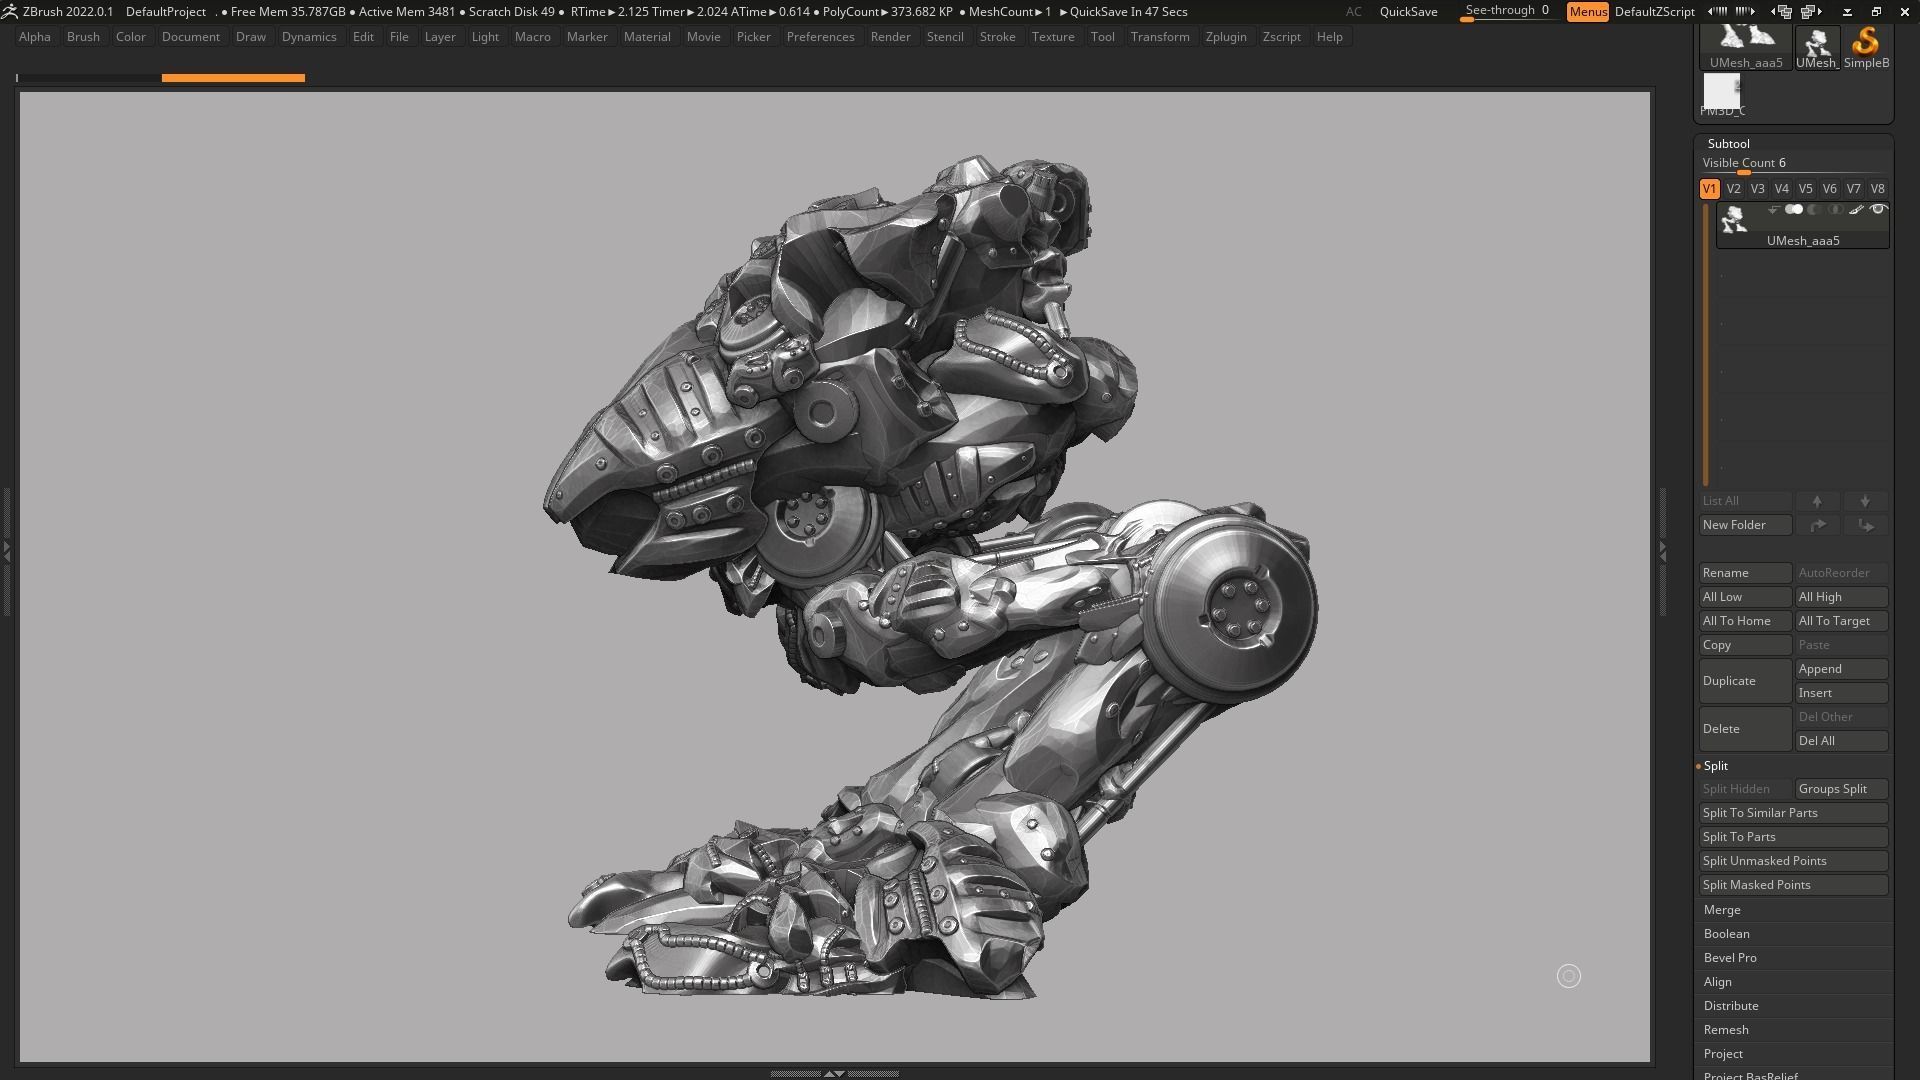The width and height of the screenshot is (1920, 1080).
Task: Click the previous UI colors windows icon
Action: click(x=1781, y=12)
